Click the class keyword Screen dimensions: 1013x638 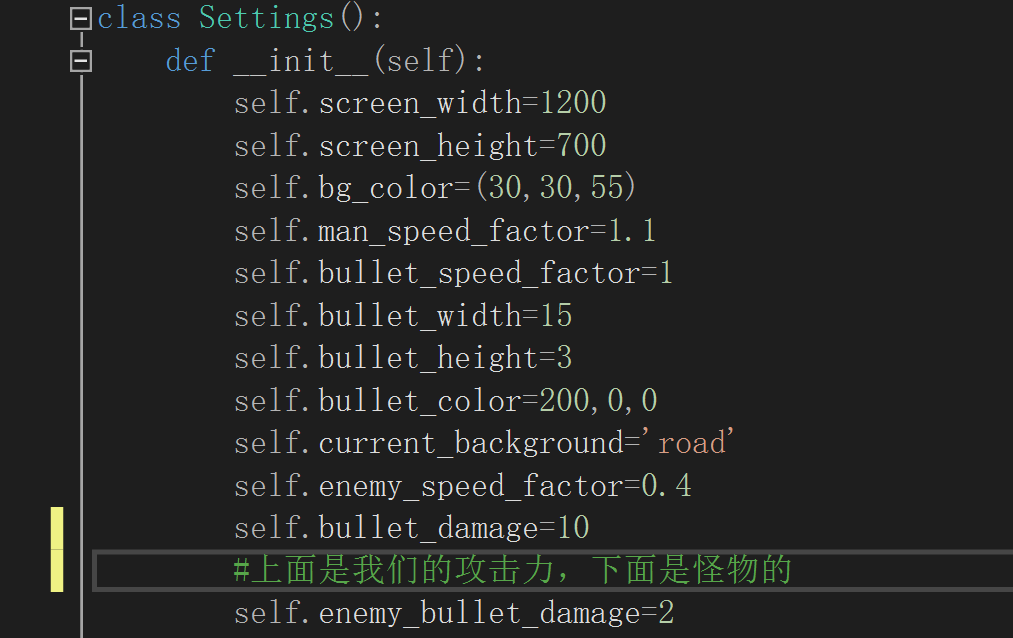tap(139, 18)
